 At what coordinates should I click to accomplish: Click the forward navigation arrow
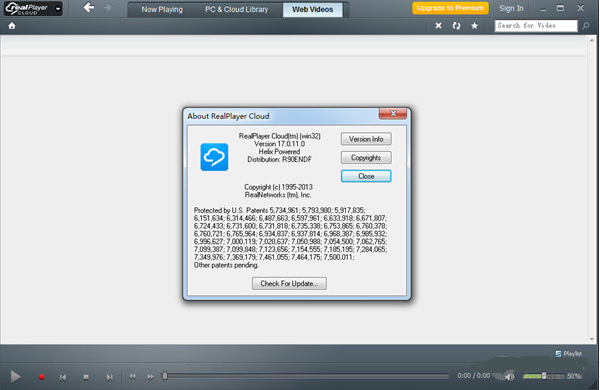(x=108, y=8)
